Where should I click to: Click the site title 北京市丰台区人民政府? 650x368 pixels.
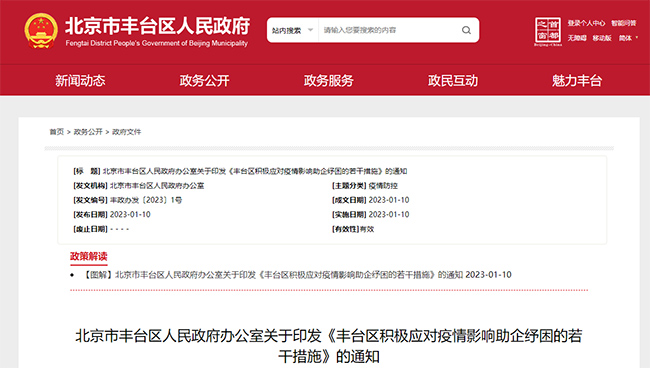158,26
